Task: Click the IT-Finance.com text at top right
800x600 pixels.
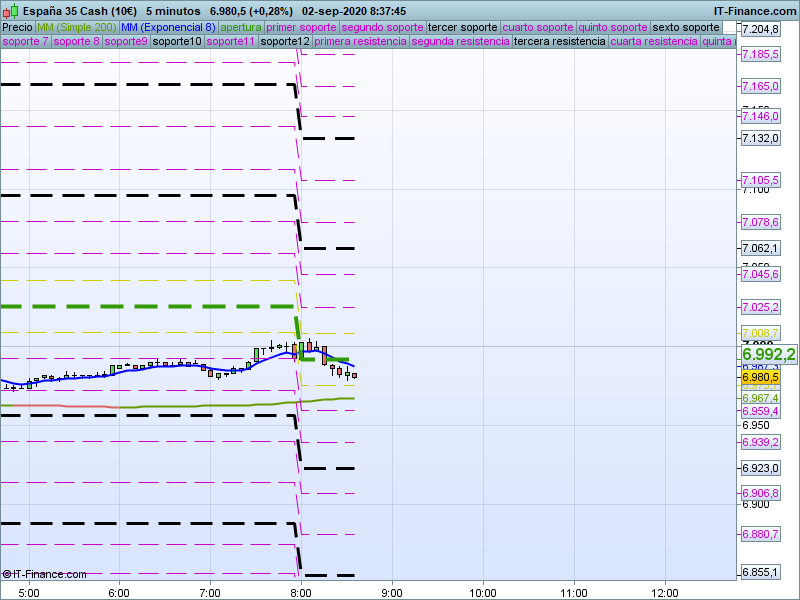Action: (x=755, y=11)
